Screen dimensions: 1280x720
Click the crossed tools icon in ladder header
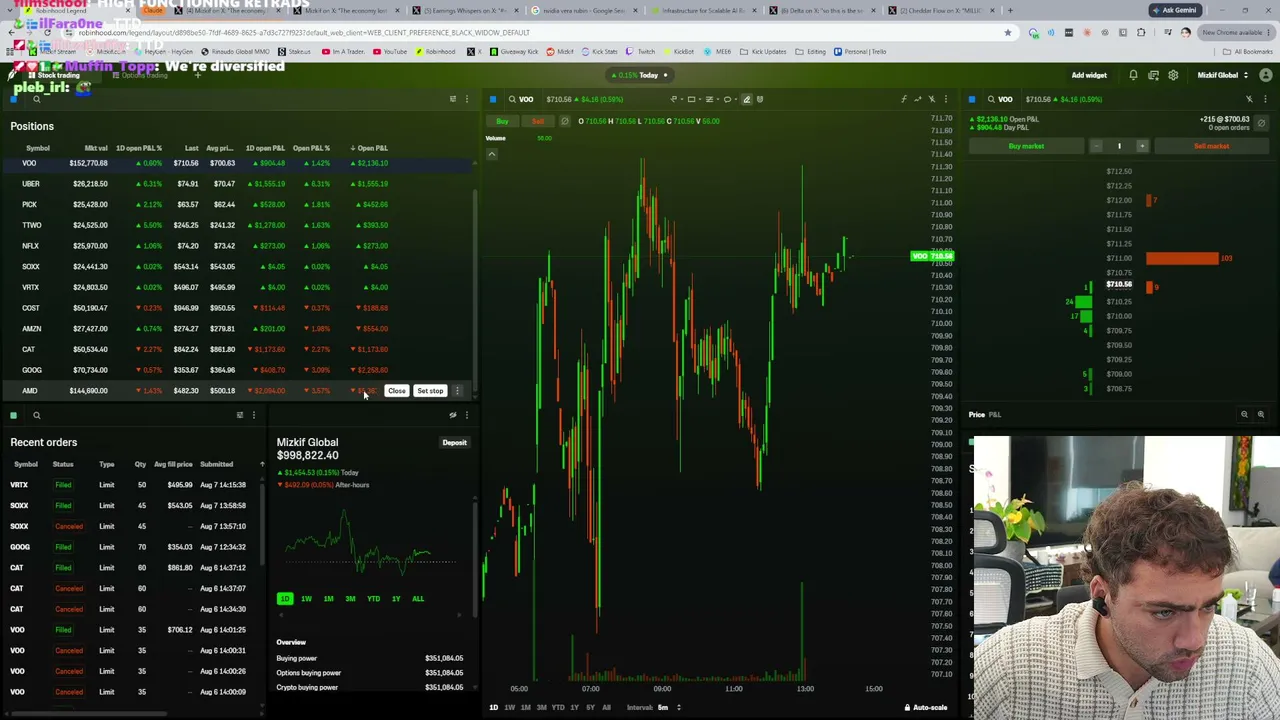click(1249, 99)
